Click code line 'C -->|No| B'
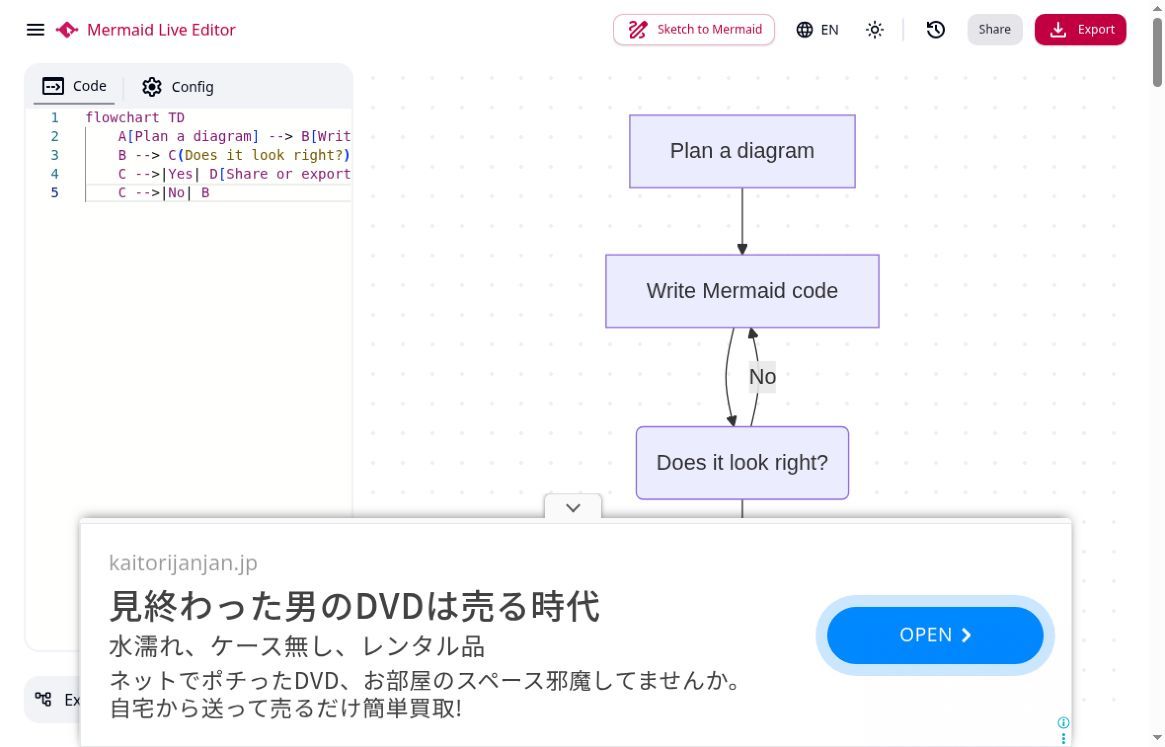This screenshot has width=1165, height=747. (163, 193)
